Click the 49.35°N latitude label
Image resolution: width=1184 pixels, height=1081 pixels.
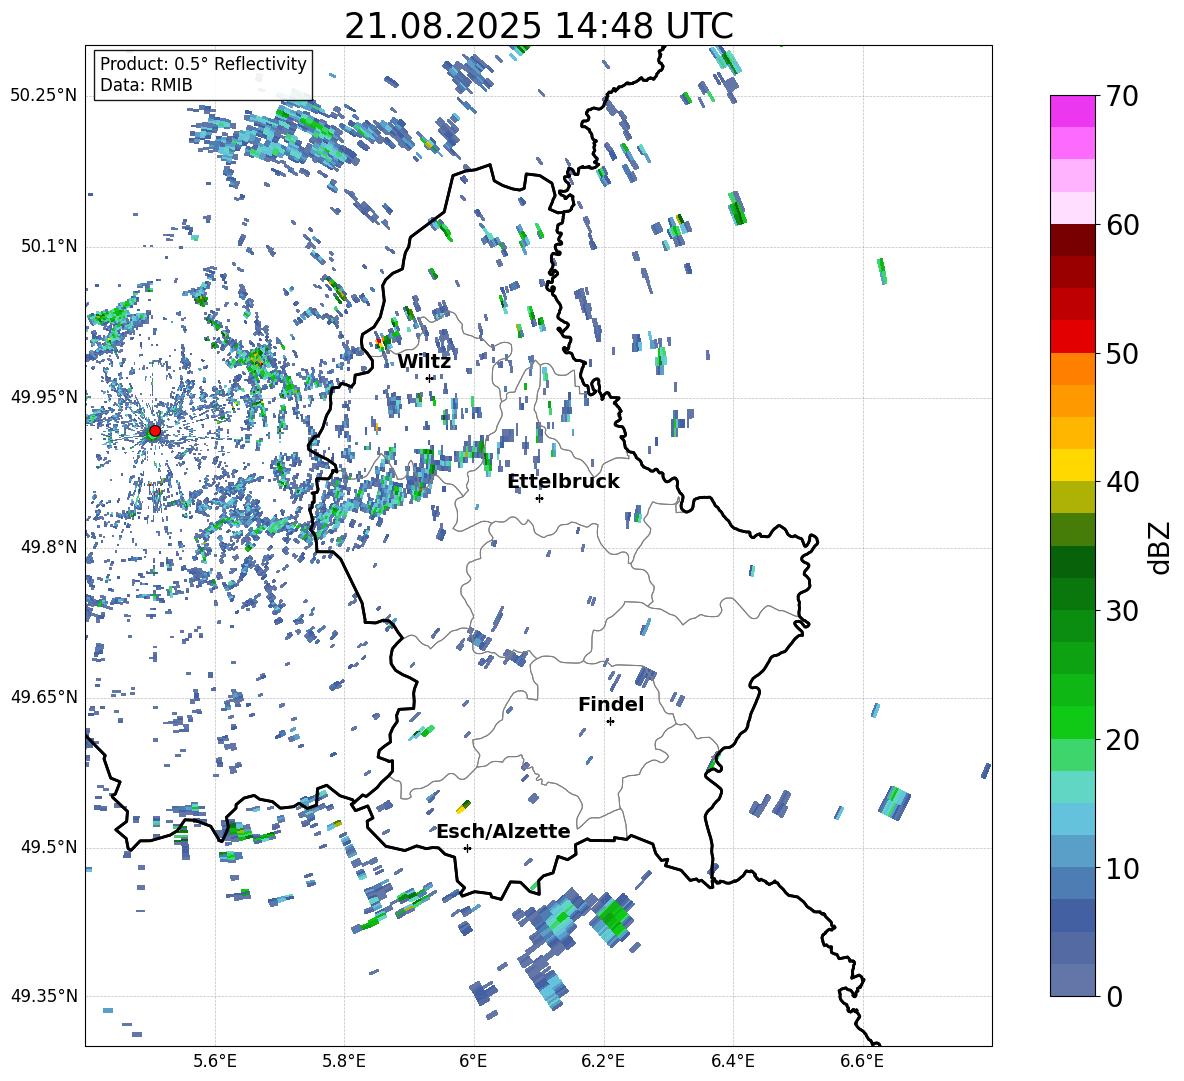pyautogui.click(x=44, y=996)
